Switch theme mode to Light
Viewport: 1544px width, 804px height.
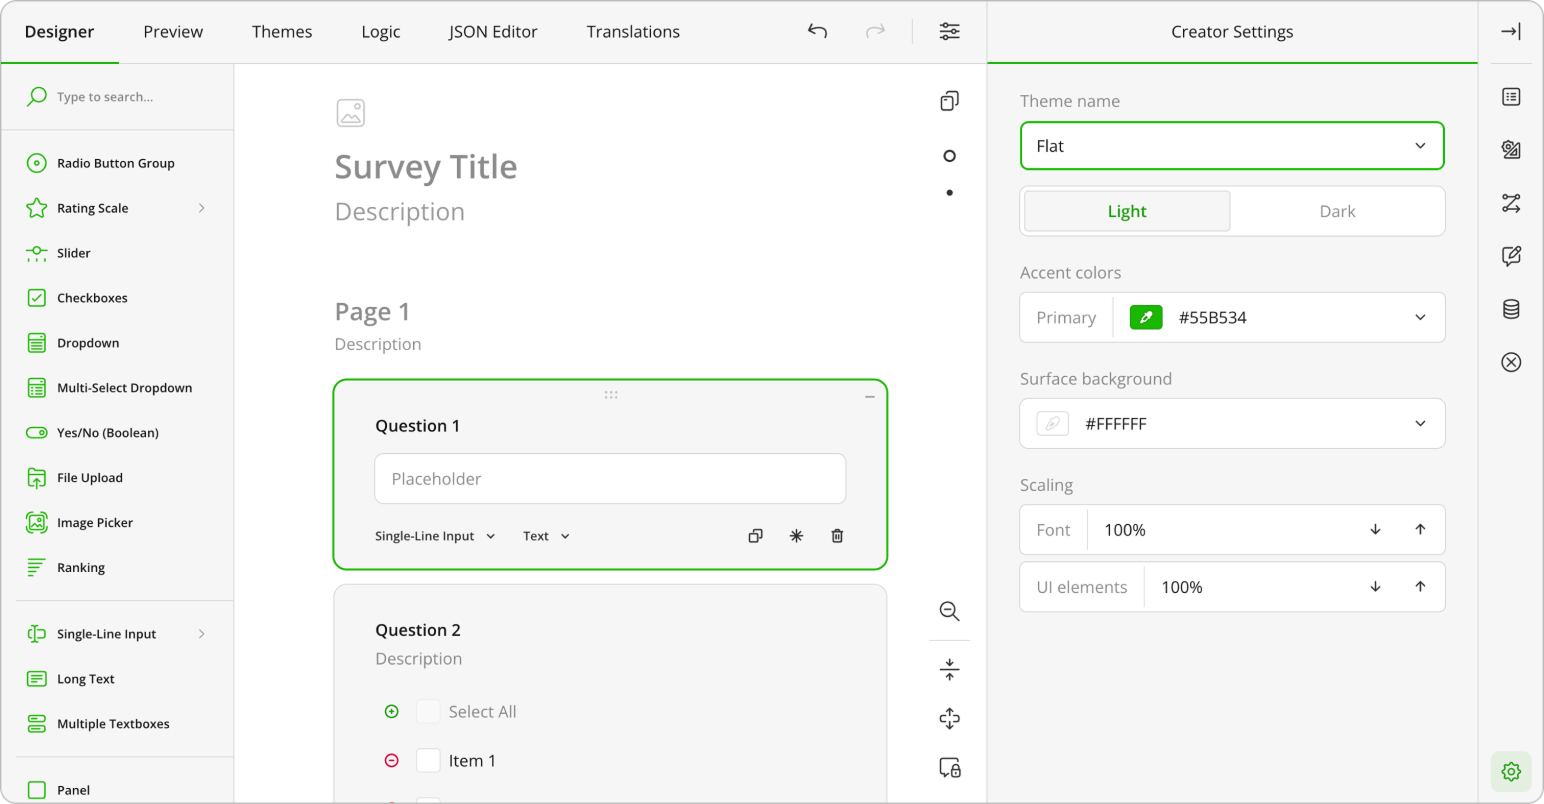coord(1127,211)
